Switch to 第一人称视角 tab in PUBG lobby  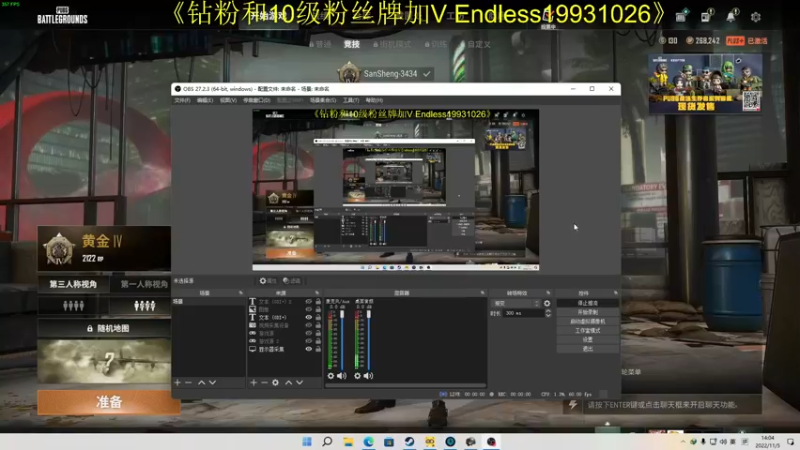(x=144, y=284)
